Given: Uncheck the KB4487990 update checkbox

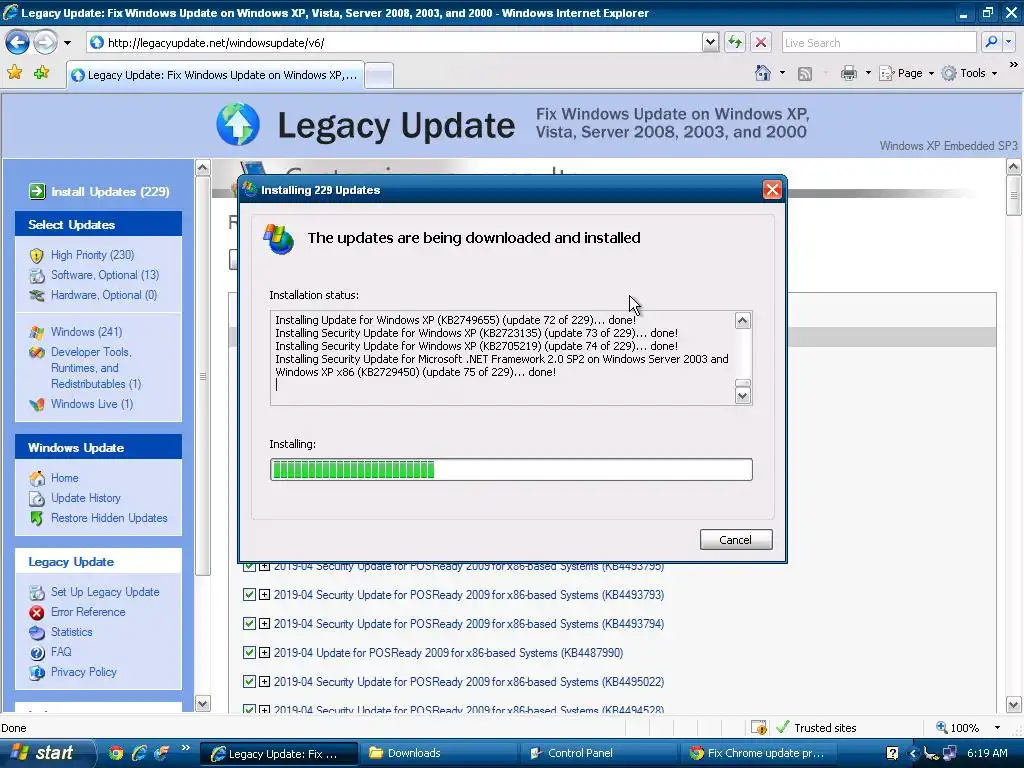Looking at the screenshot, I should point(249,652).
